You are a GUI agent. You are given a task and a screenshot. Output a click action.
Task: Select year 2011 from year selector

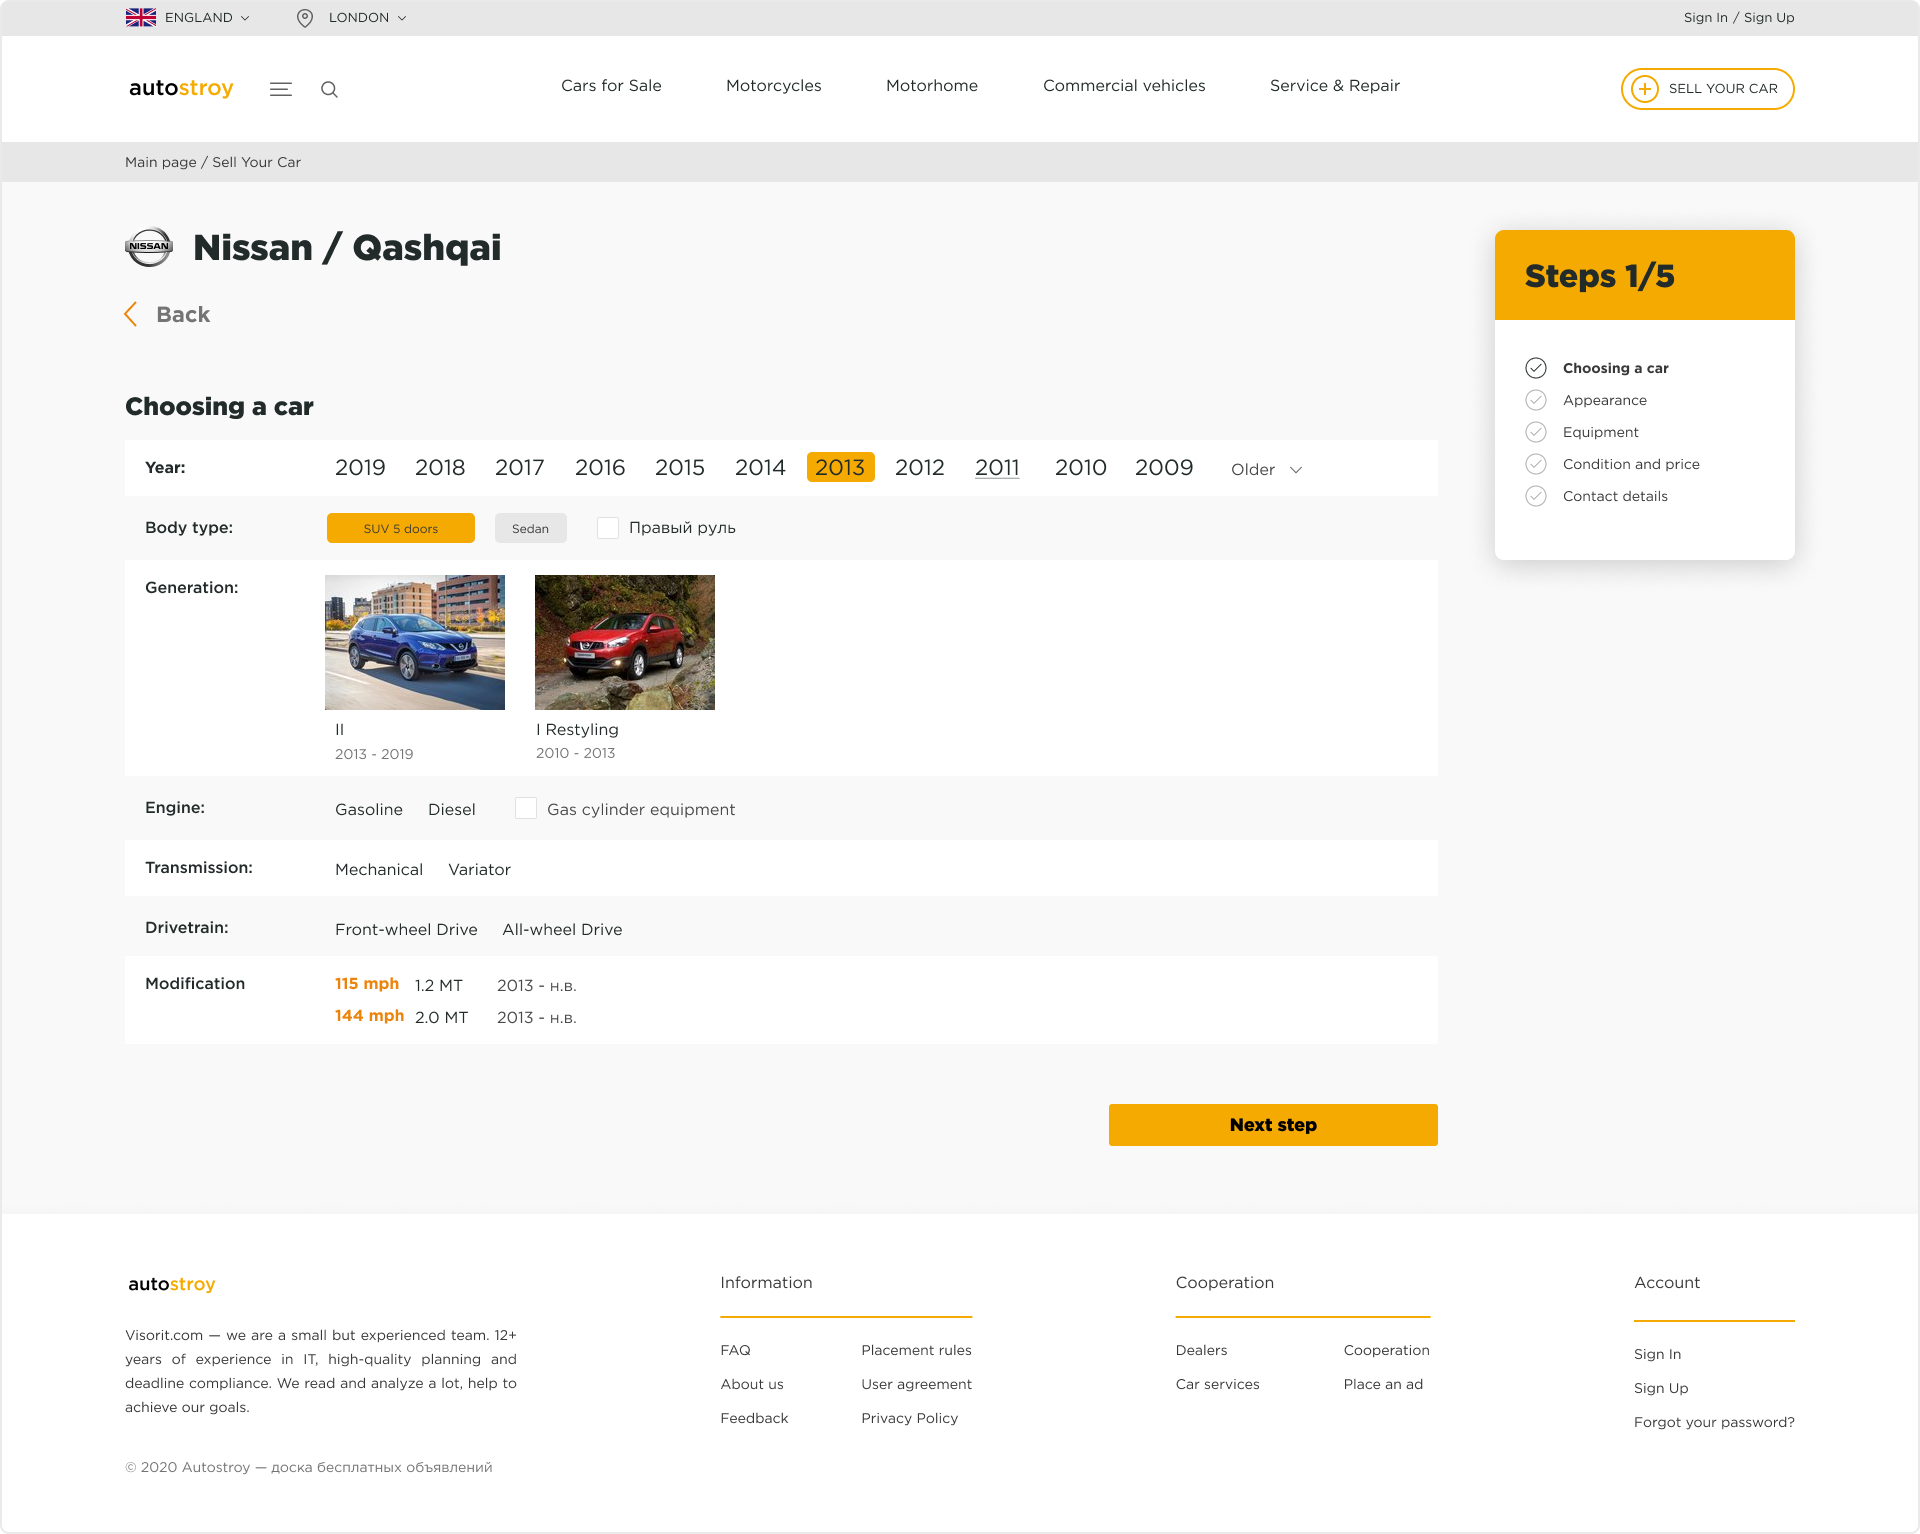coord(1000,468)
